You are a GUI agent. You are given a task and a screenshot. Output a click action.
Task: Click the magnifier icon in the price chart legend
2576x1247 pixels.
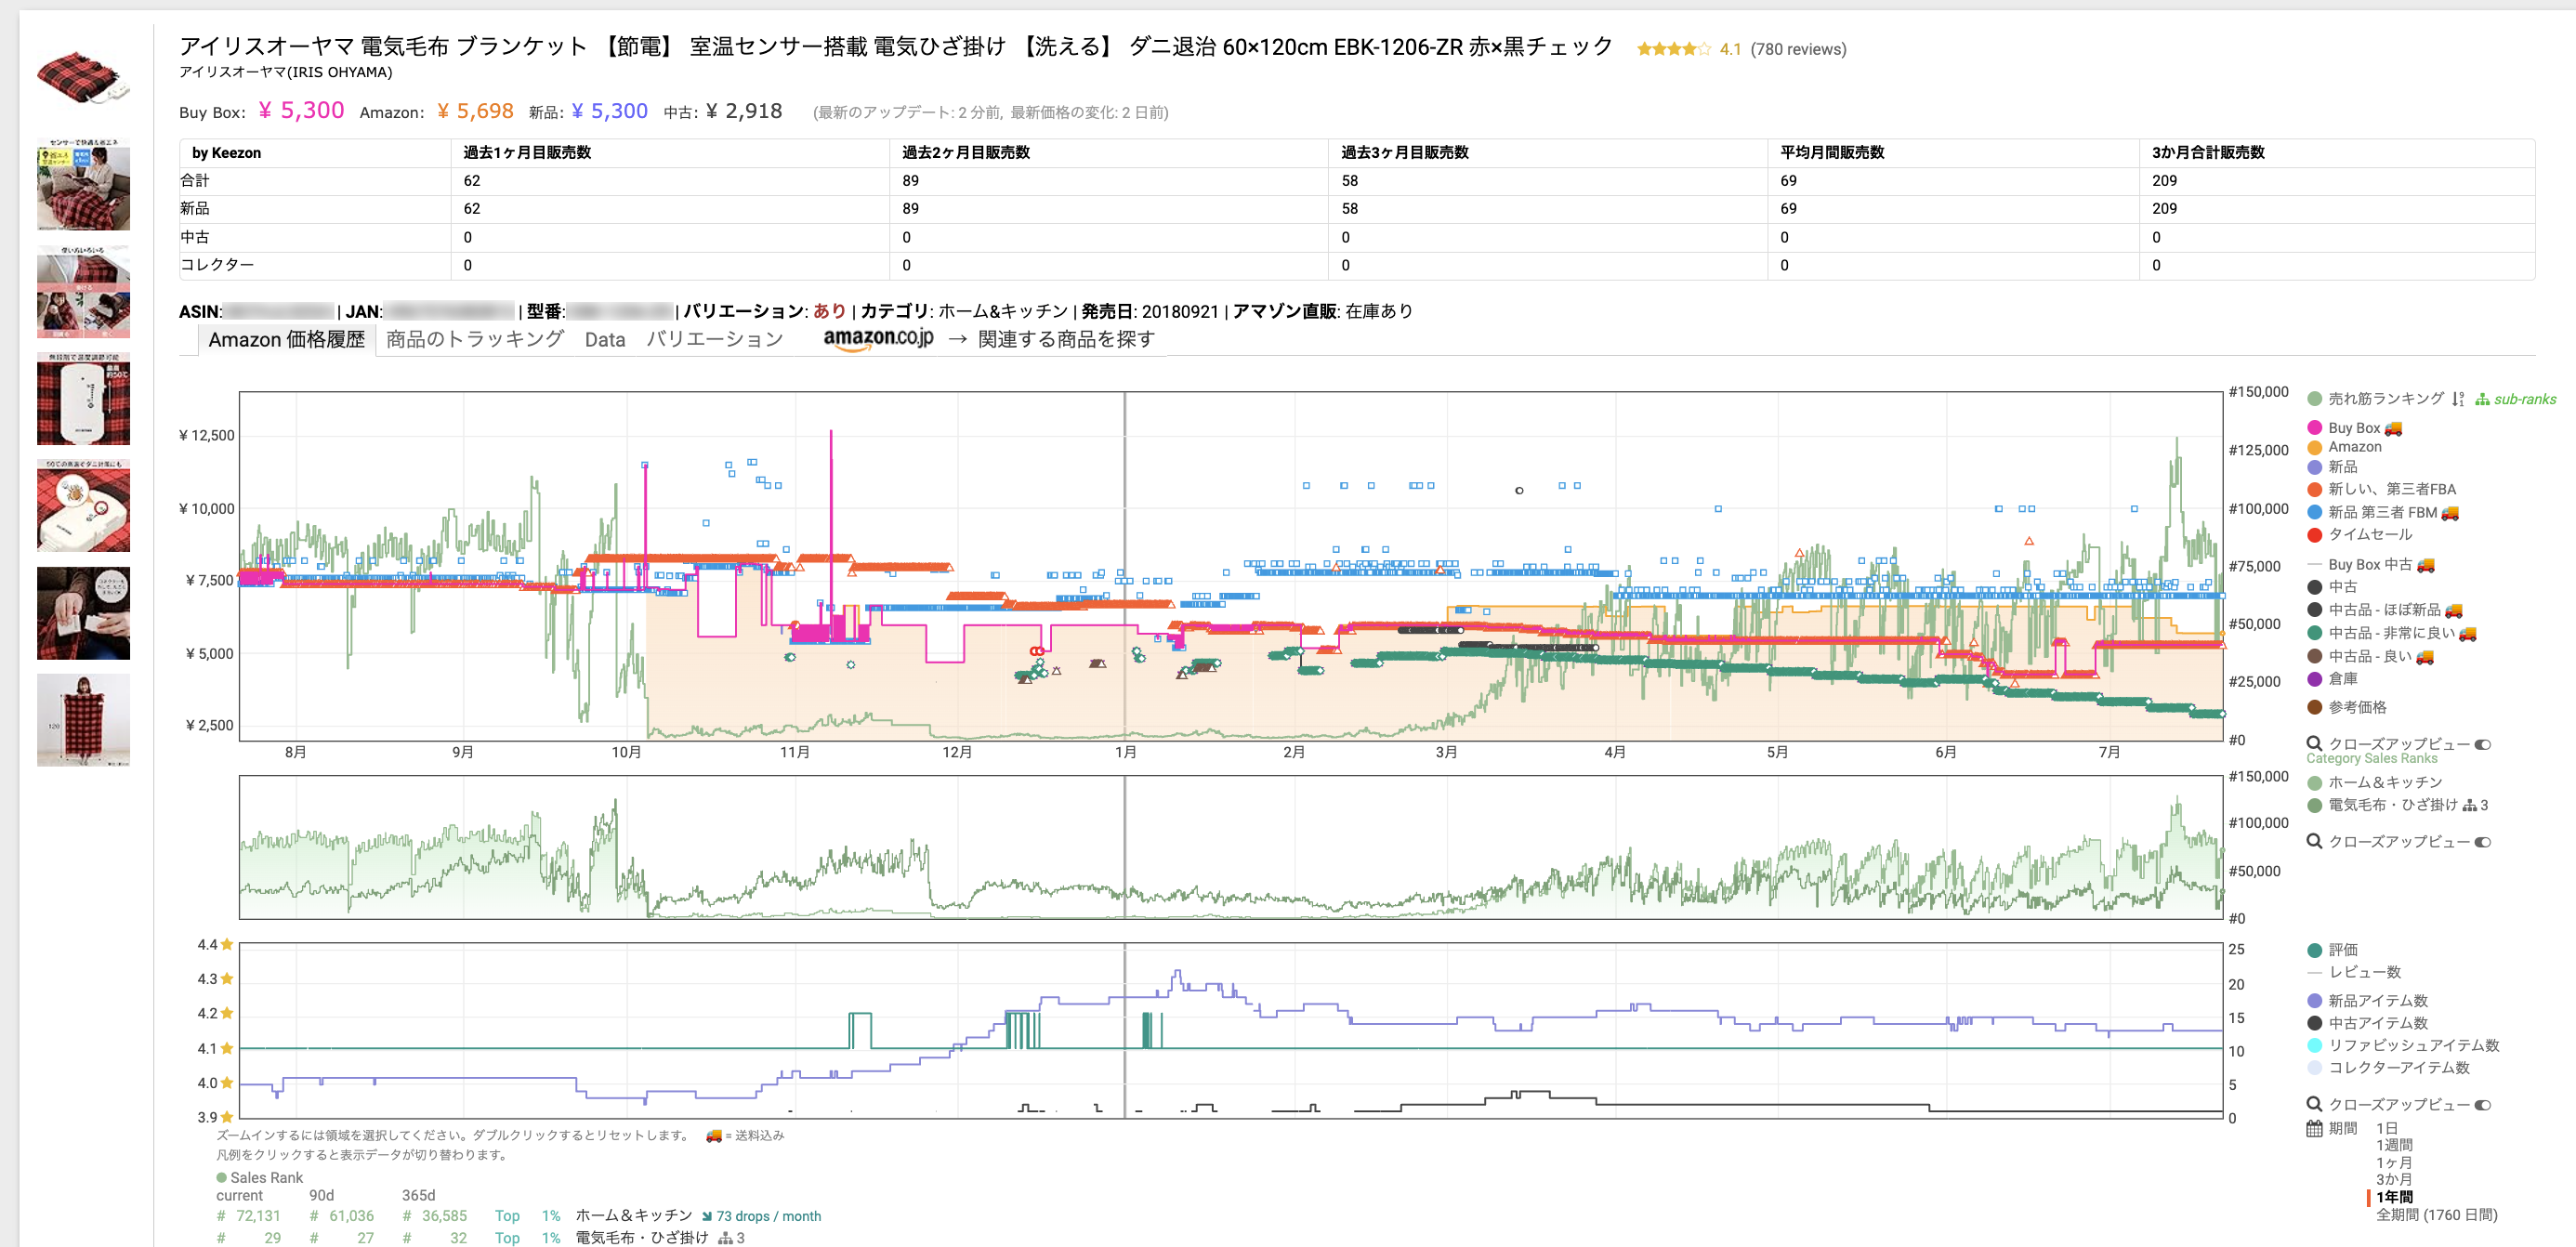pos(2313,743)
